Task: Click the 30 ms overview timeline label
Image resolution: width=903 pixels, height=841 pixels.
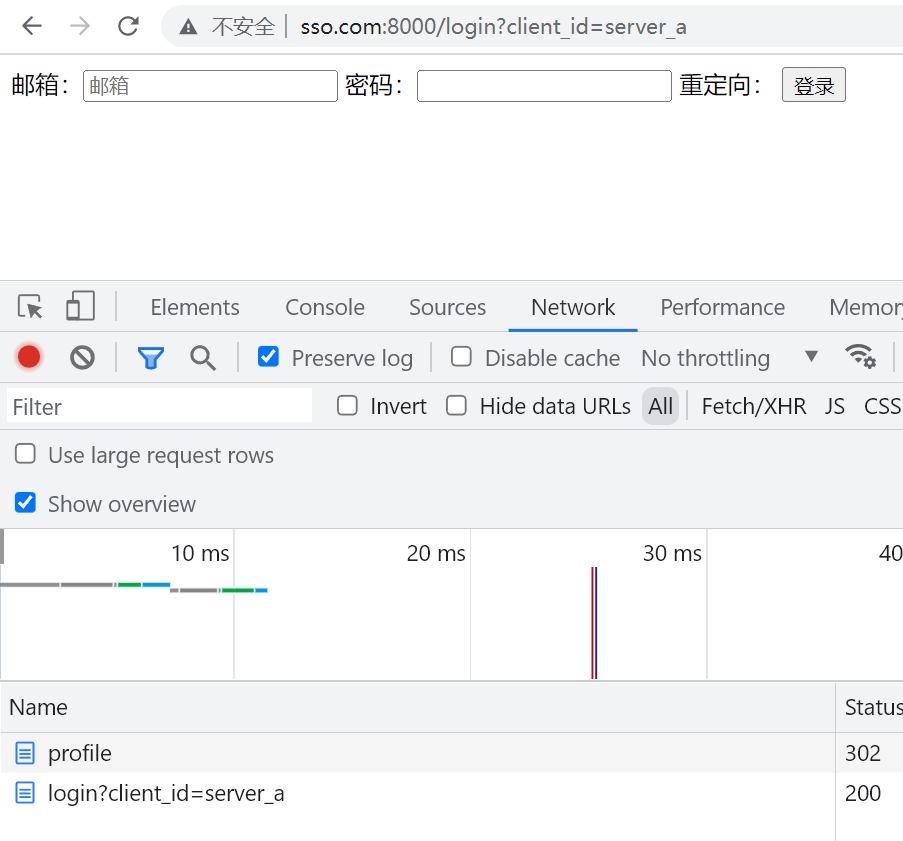Action: pyautogui.click(x=672, y=553)
